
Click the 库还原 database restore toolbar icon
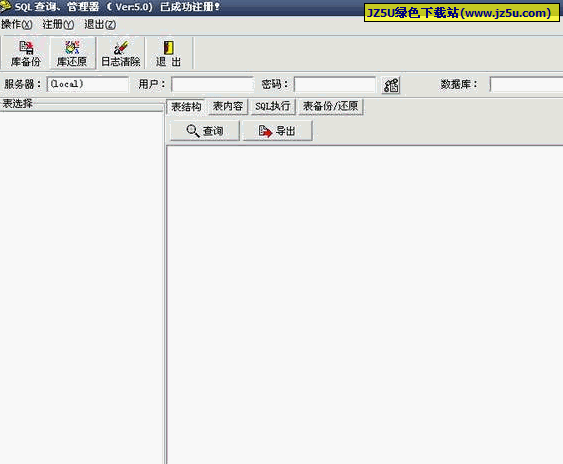pos(73,53)
